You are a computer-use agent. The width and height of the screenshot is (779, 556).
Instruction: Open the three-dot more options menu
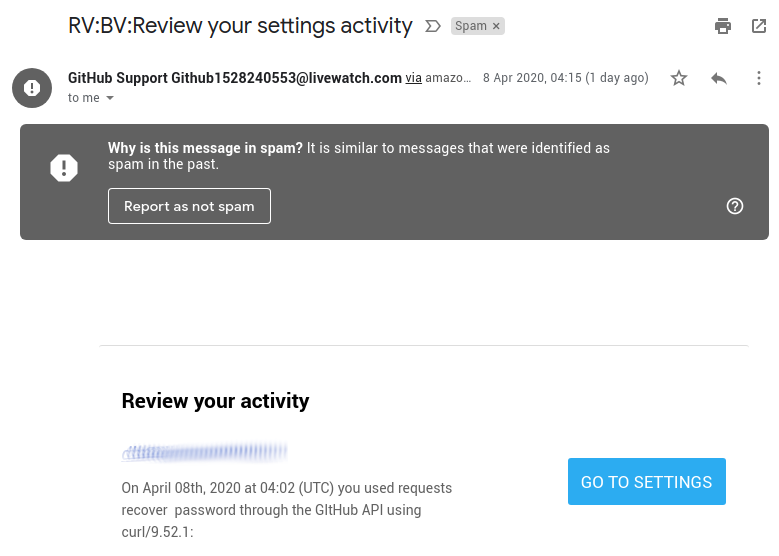(x=758, y=78)
